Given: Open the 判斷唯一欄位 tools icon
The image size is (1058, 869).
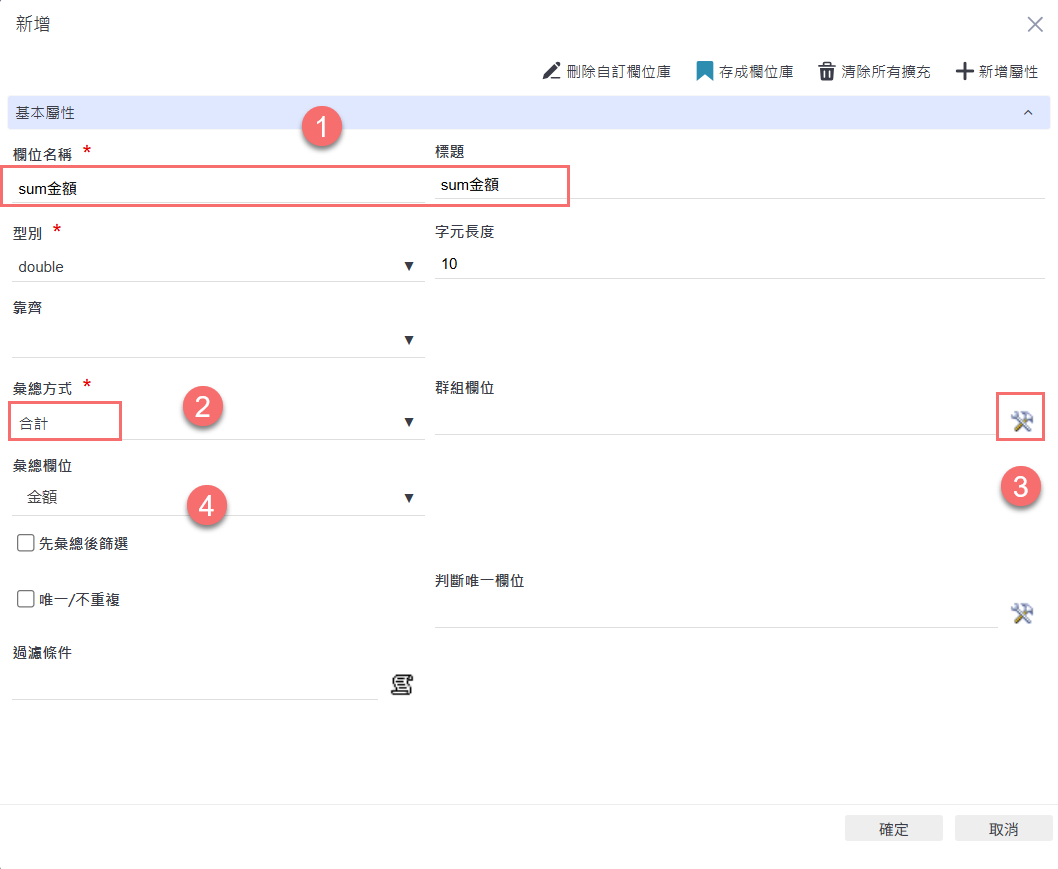Looking at the screenshot, I should [1021, 613].
